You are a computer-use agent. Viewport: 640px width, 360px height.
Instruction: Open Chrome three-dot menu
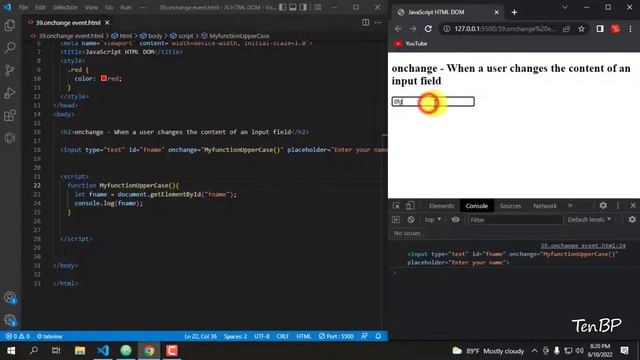(630, 29)
